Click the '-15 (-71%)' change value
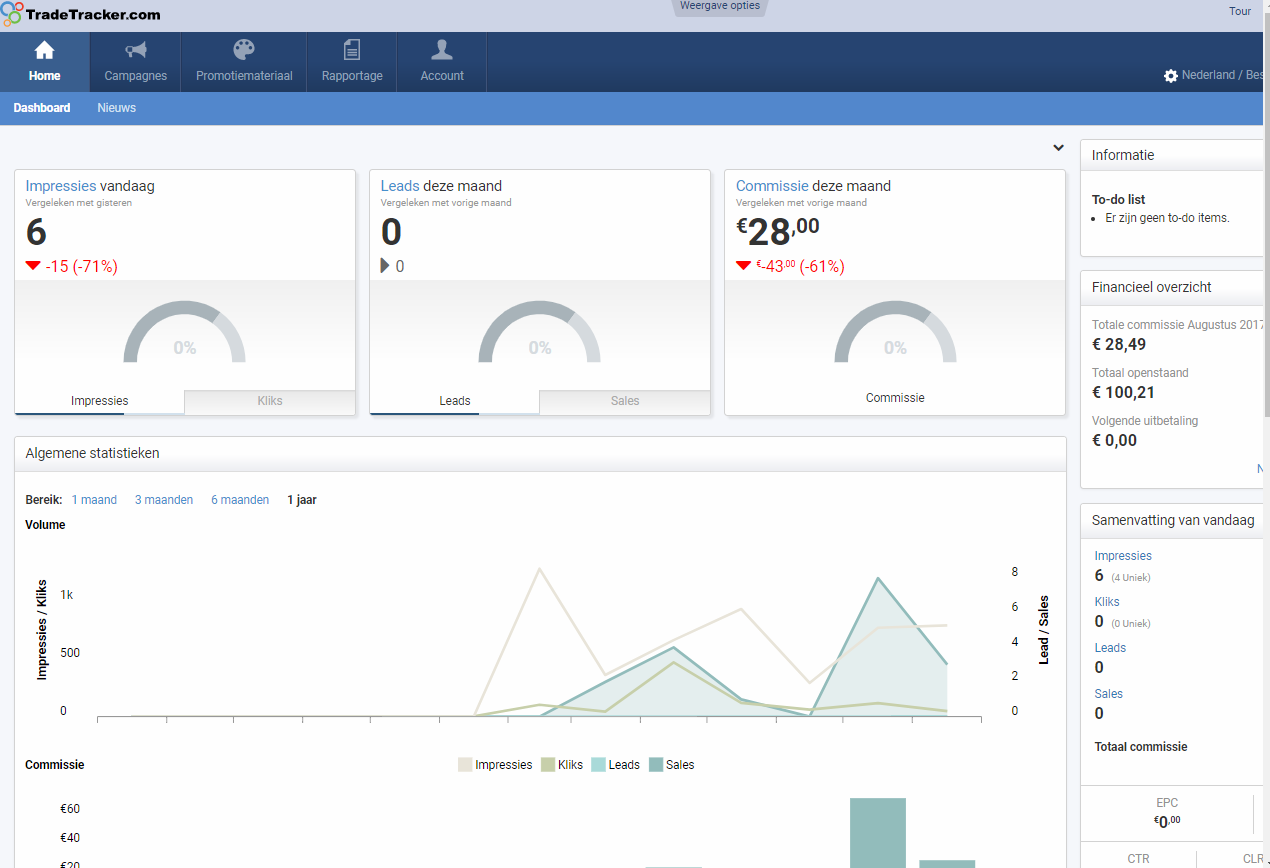 click(82, 266)
